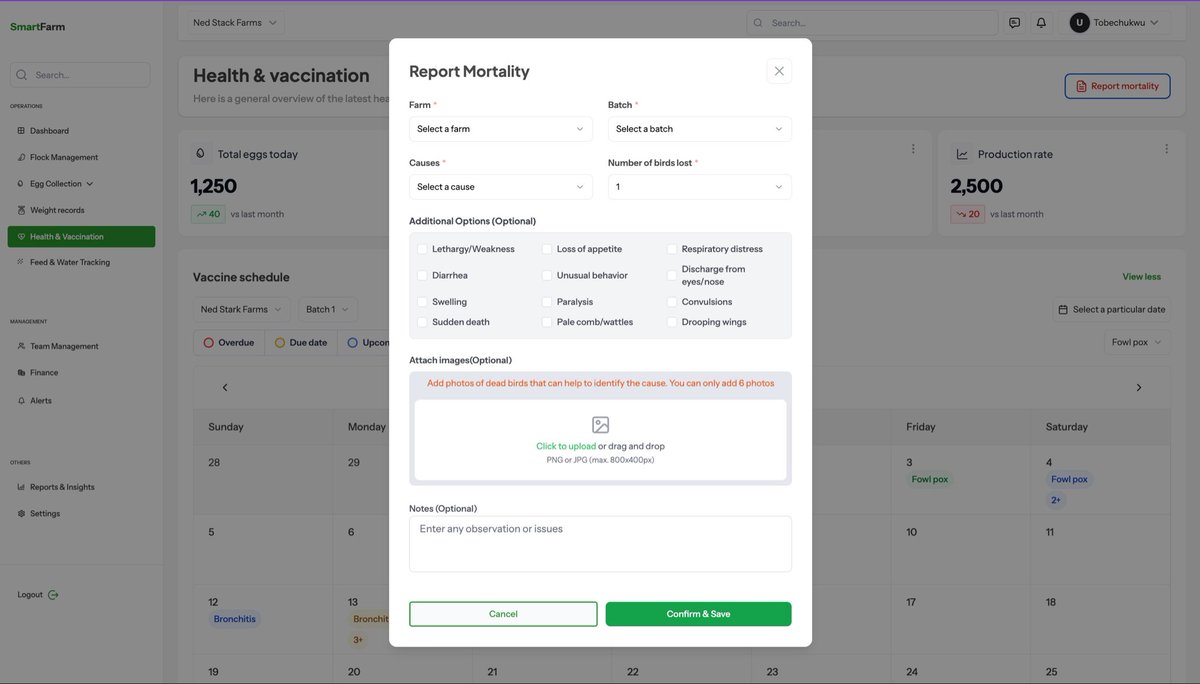This screenshot has width=1200, height=684.
Task: Click the Feed & Water Tracking icon
Action: pyautogui.click(x=19, y=260)
